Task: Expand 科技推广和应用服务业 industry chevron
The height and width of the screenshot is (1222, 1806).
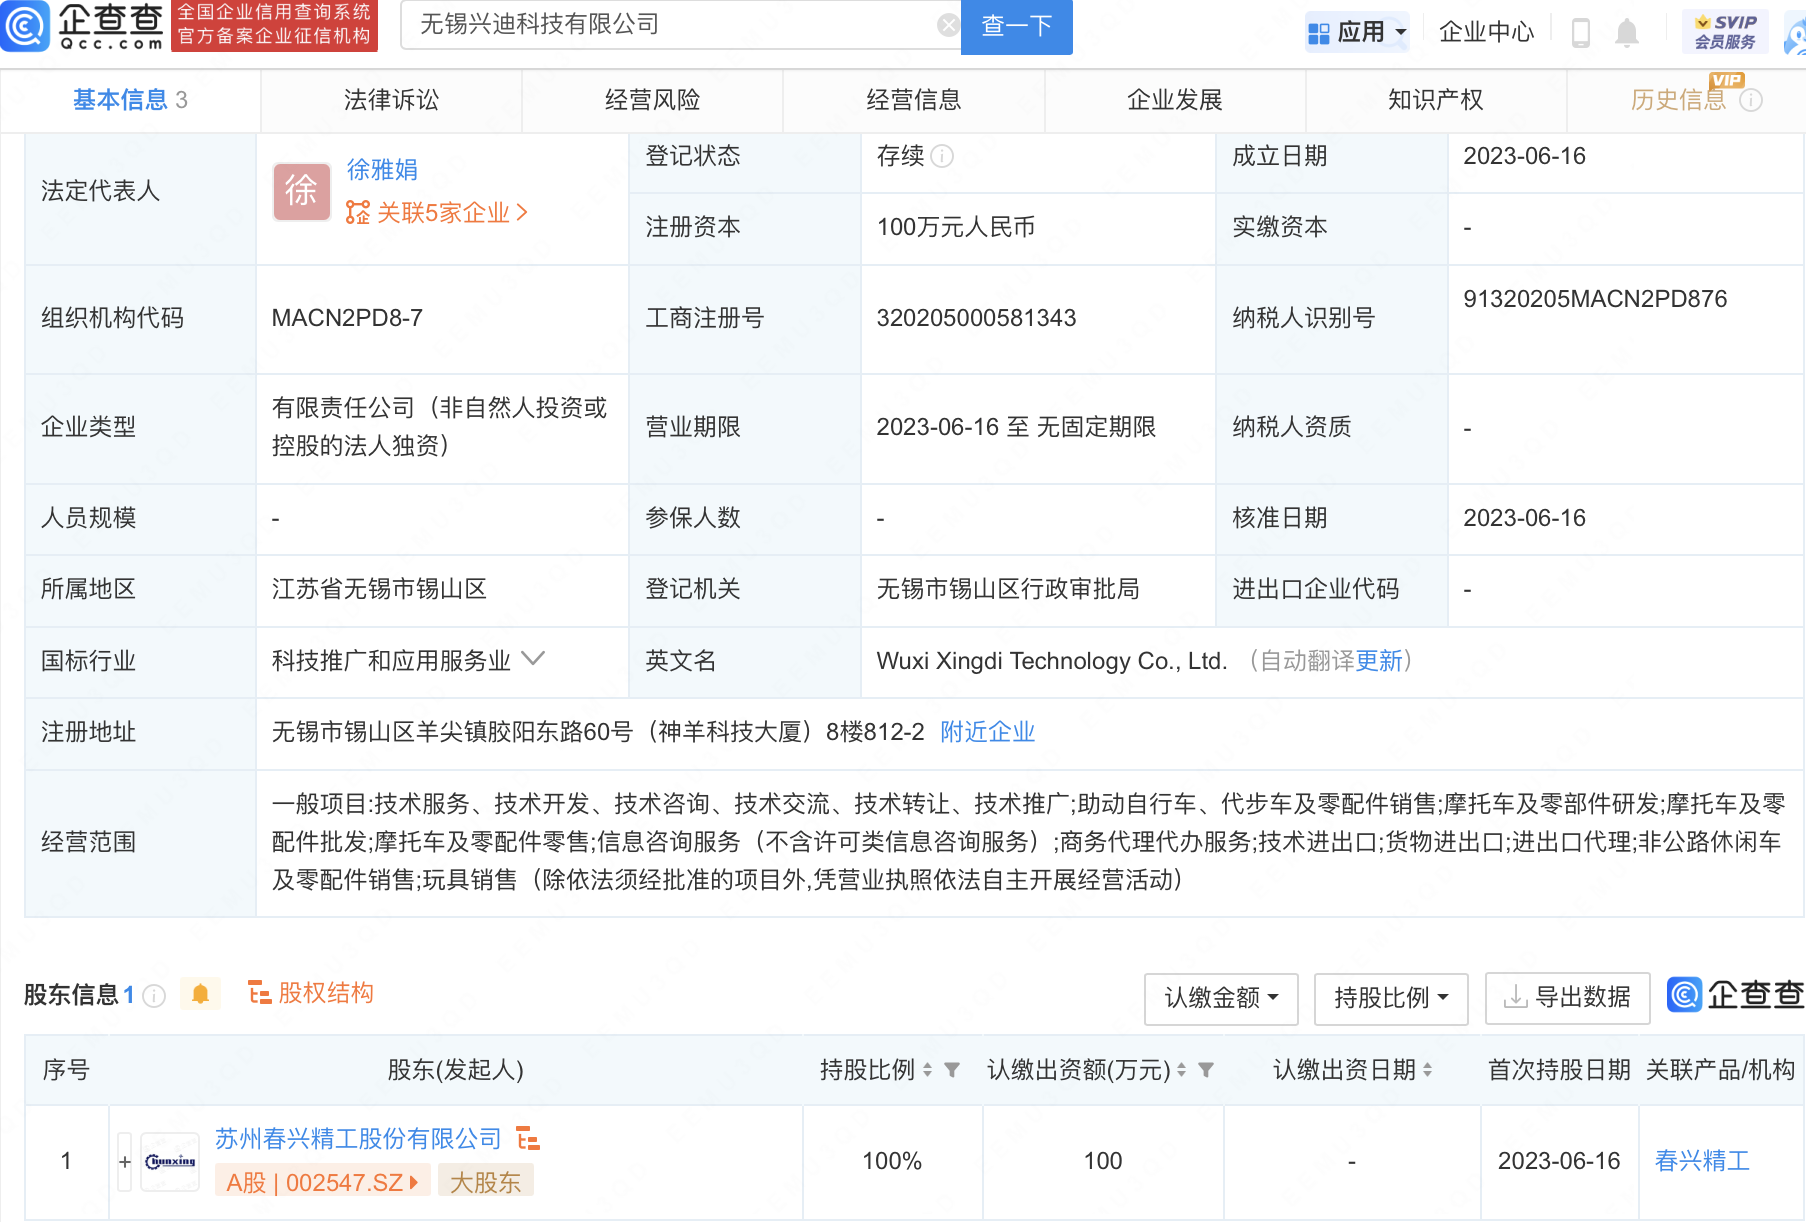Action: coord(535,660)
